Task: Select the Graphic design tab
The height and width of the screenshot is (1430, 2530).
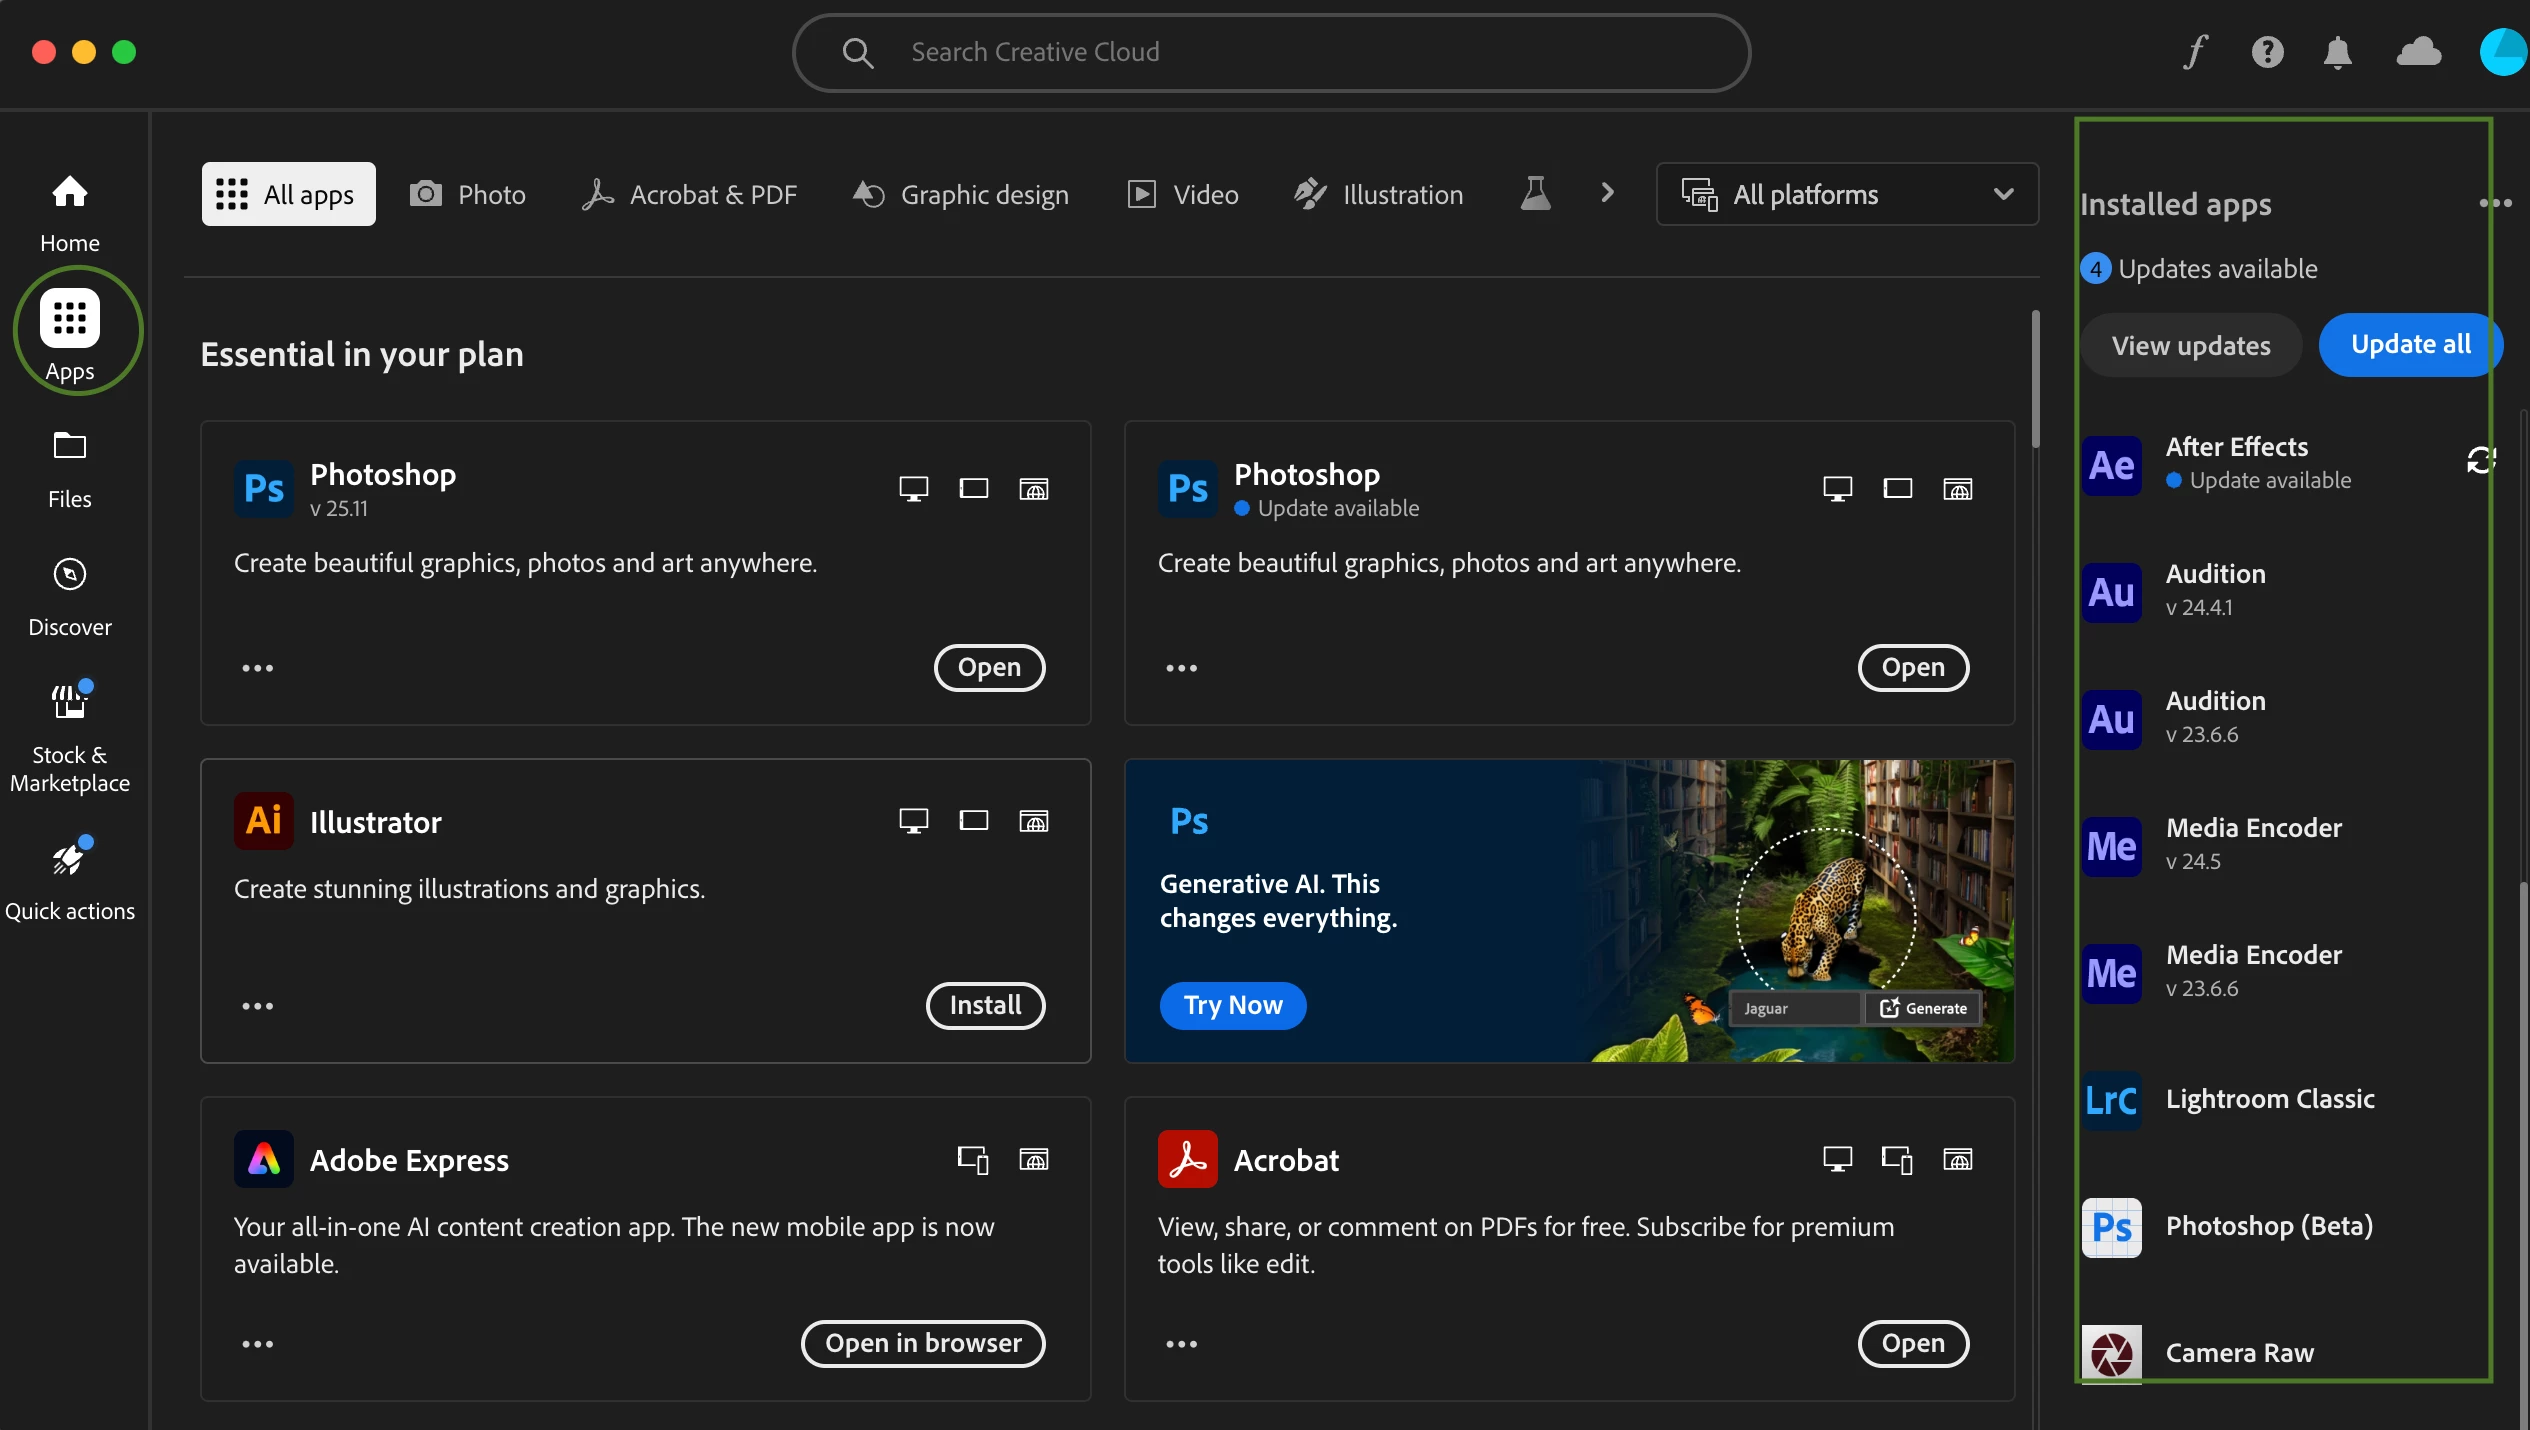Action: (x=960, y=194)
